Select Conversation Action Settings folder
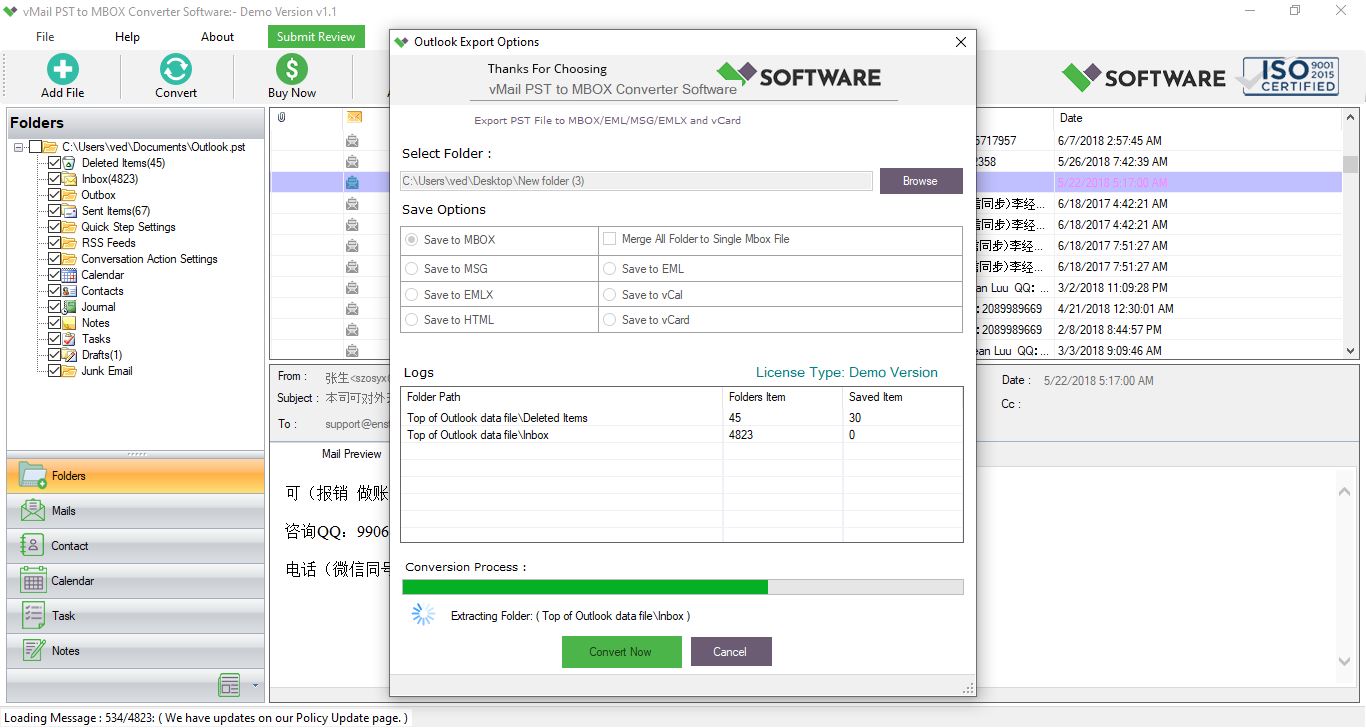Viewport: 1366px width, 728px height. [x=149, y=259]
